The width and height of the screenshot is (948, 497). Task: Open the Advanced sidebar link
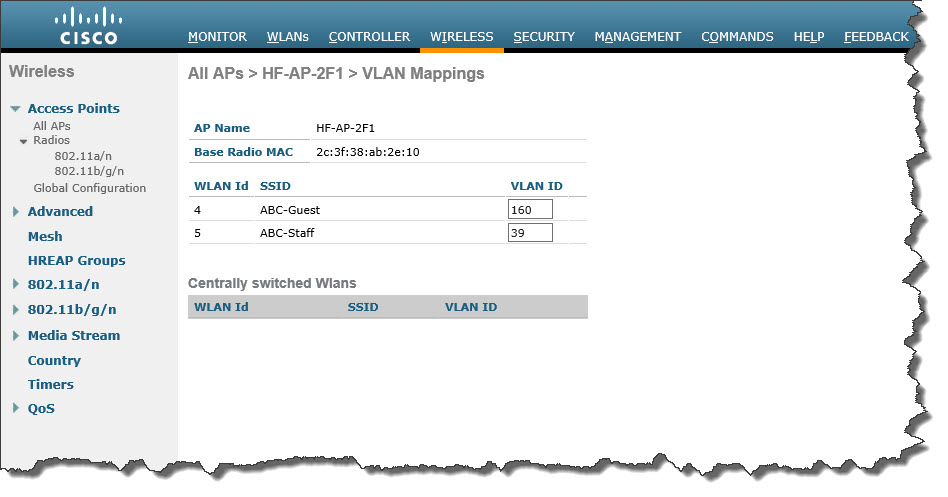pyautogui.click(x=60, y=212)
